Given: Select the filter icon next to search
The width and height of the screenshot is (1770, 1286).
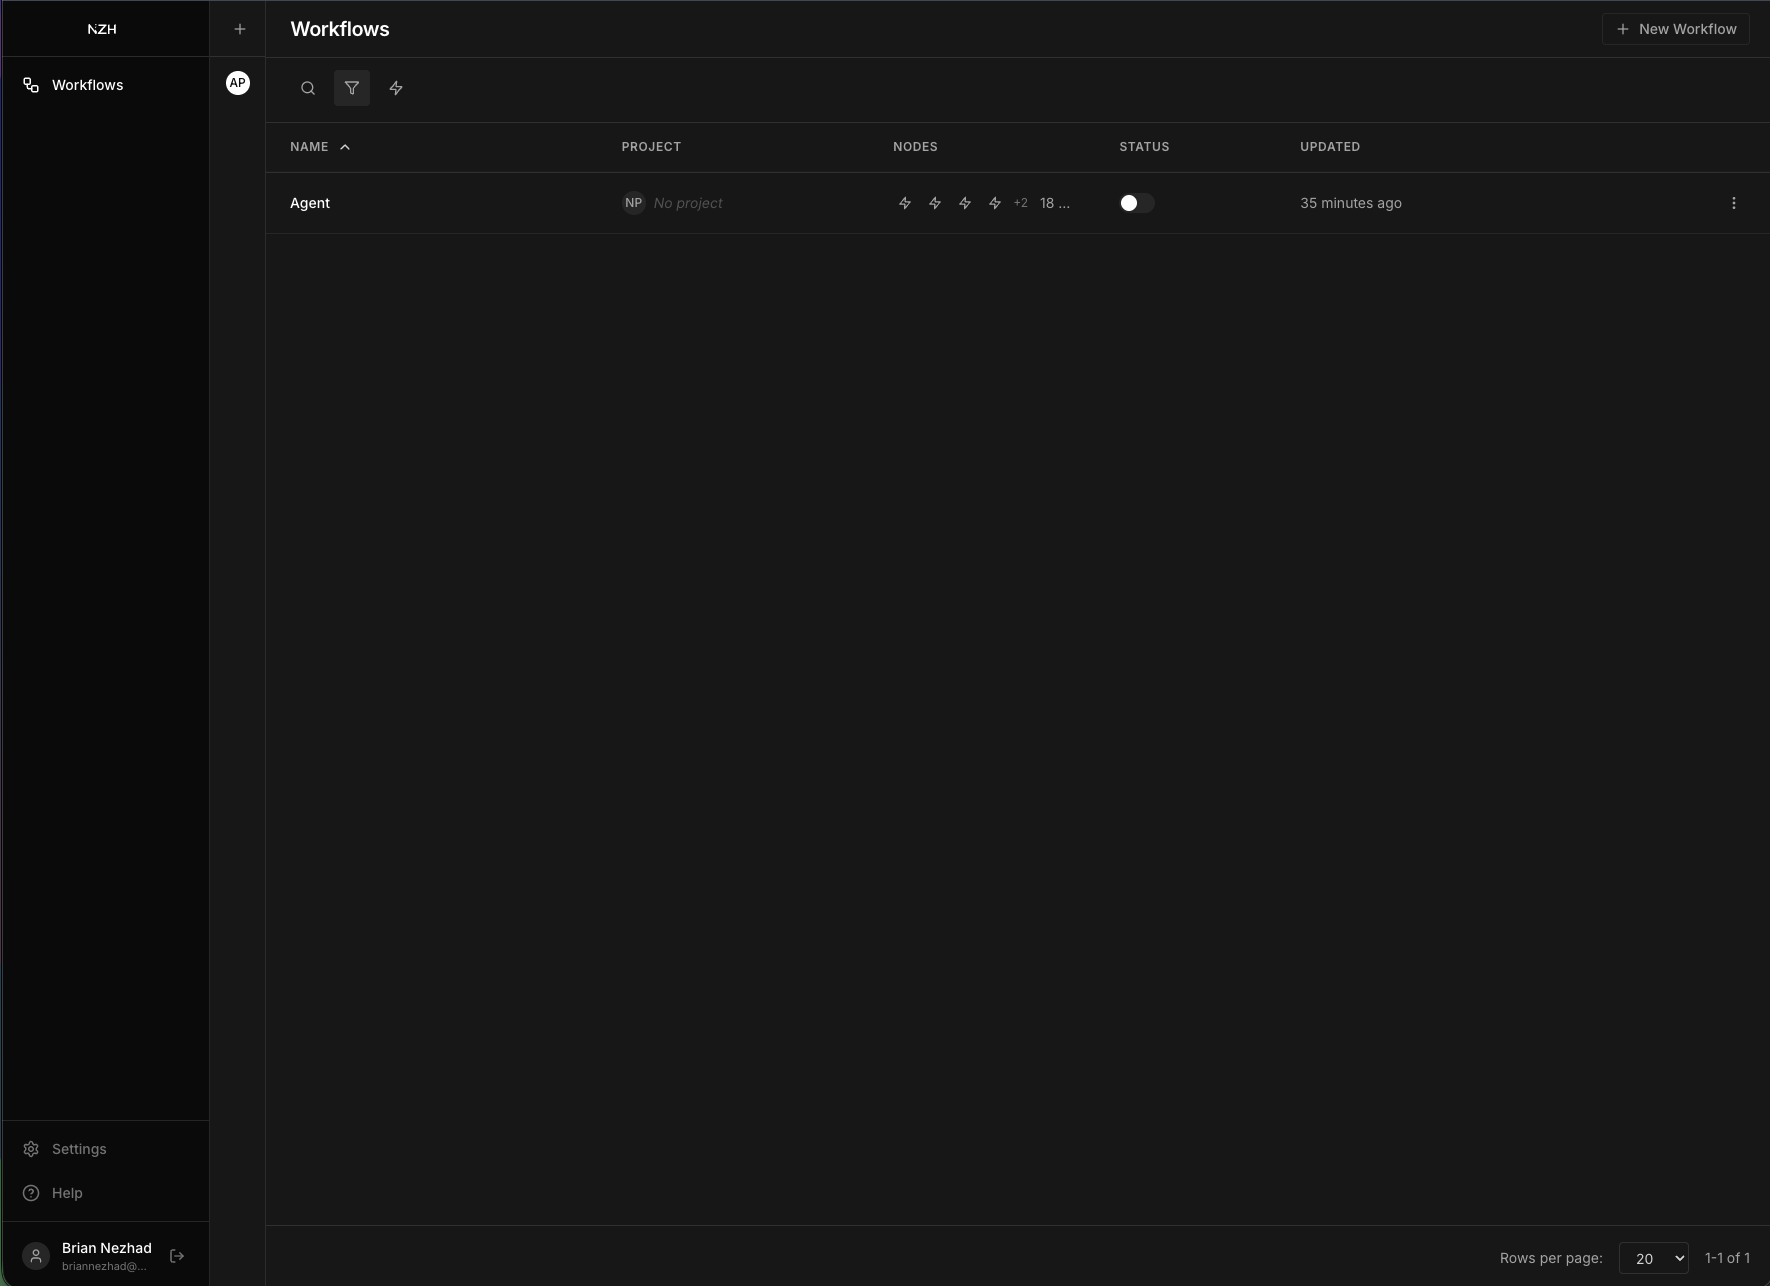Looking at the screenshot, I should (352, 88).
